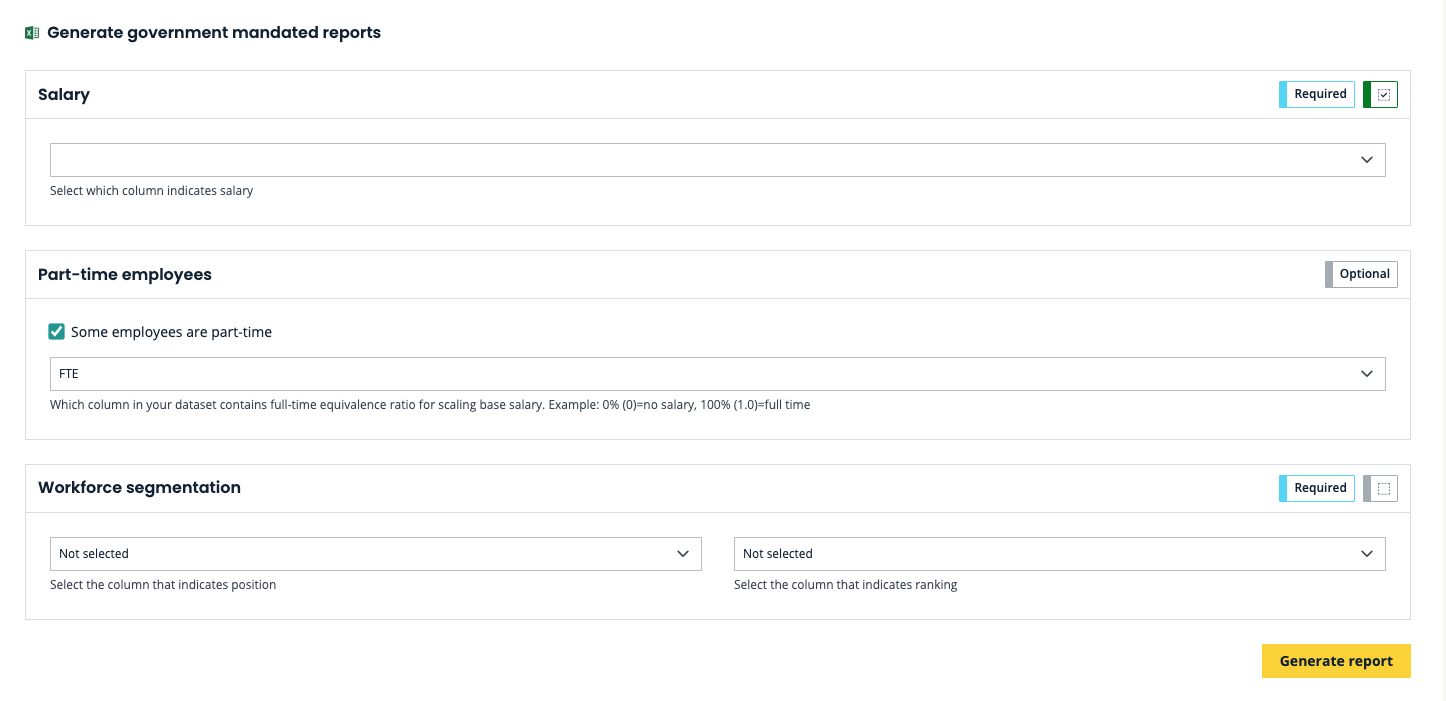Image resolution: width=1446 pixels, height=701 pixels.
Task: Open the empty salary column dropdown
Action: (x=700, y=160)
